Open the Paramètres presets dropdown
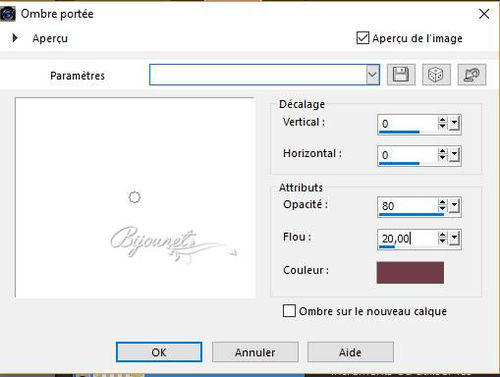500x377 pixels. pos(372,75)
